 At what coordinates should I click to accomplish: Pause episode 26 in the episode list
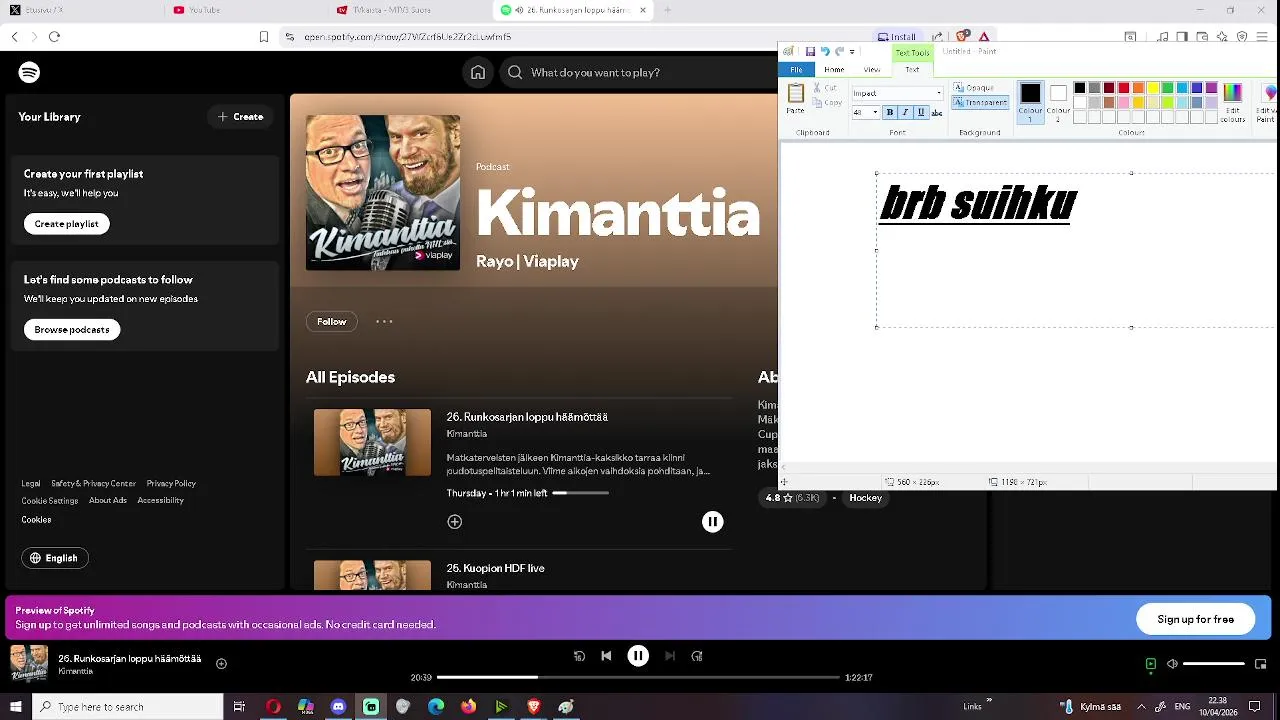[712, 522]
